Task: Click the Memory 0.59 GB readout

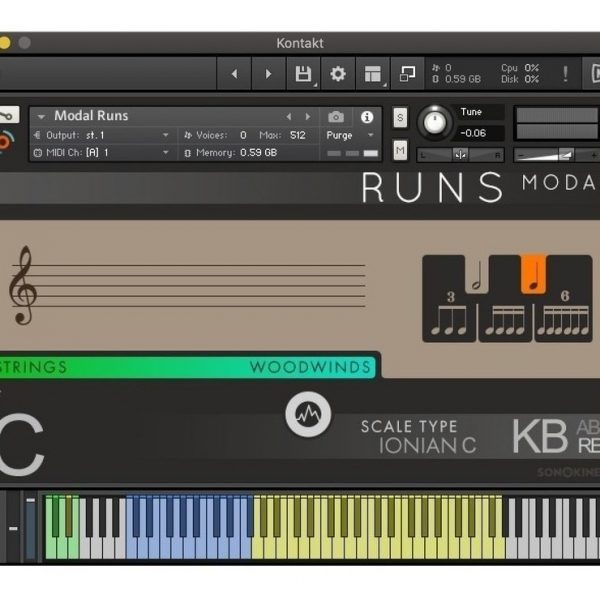Action: (230, 153)
